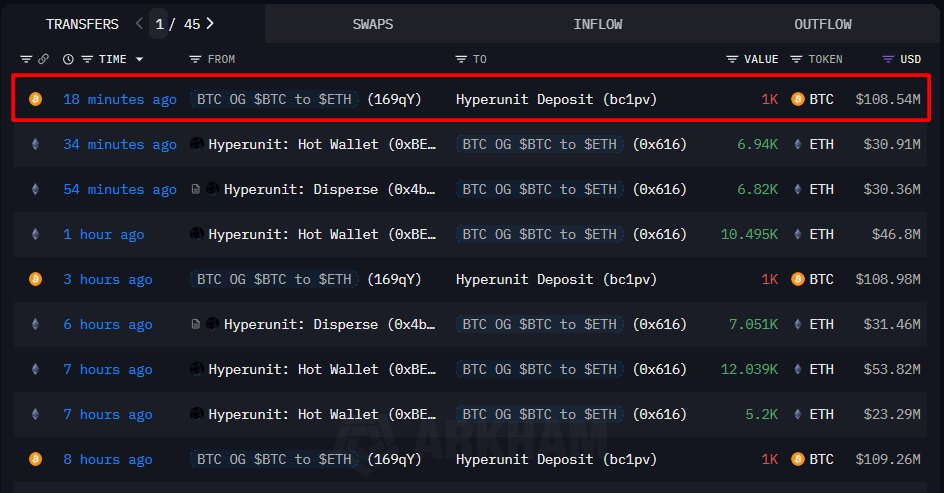Select the TRANSFERS tab
Screen dimensions: 944x493
(82, 24)
